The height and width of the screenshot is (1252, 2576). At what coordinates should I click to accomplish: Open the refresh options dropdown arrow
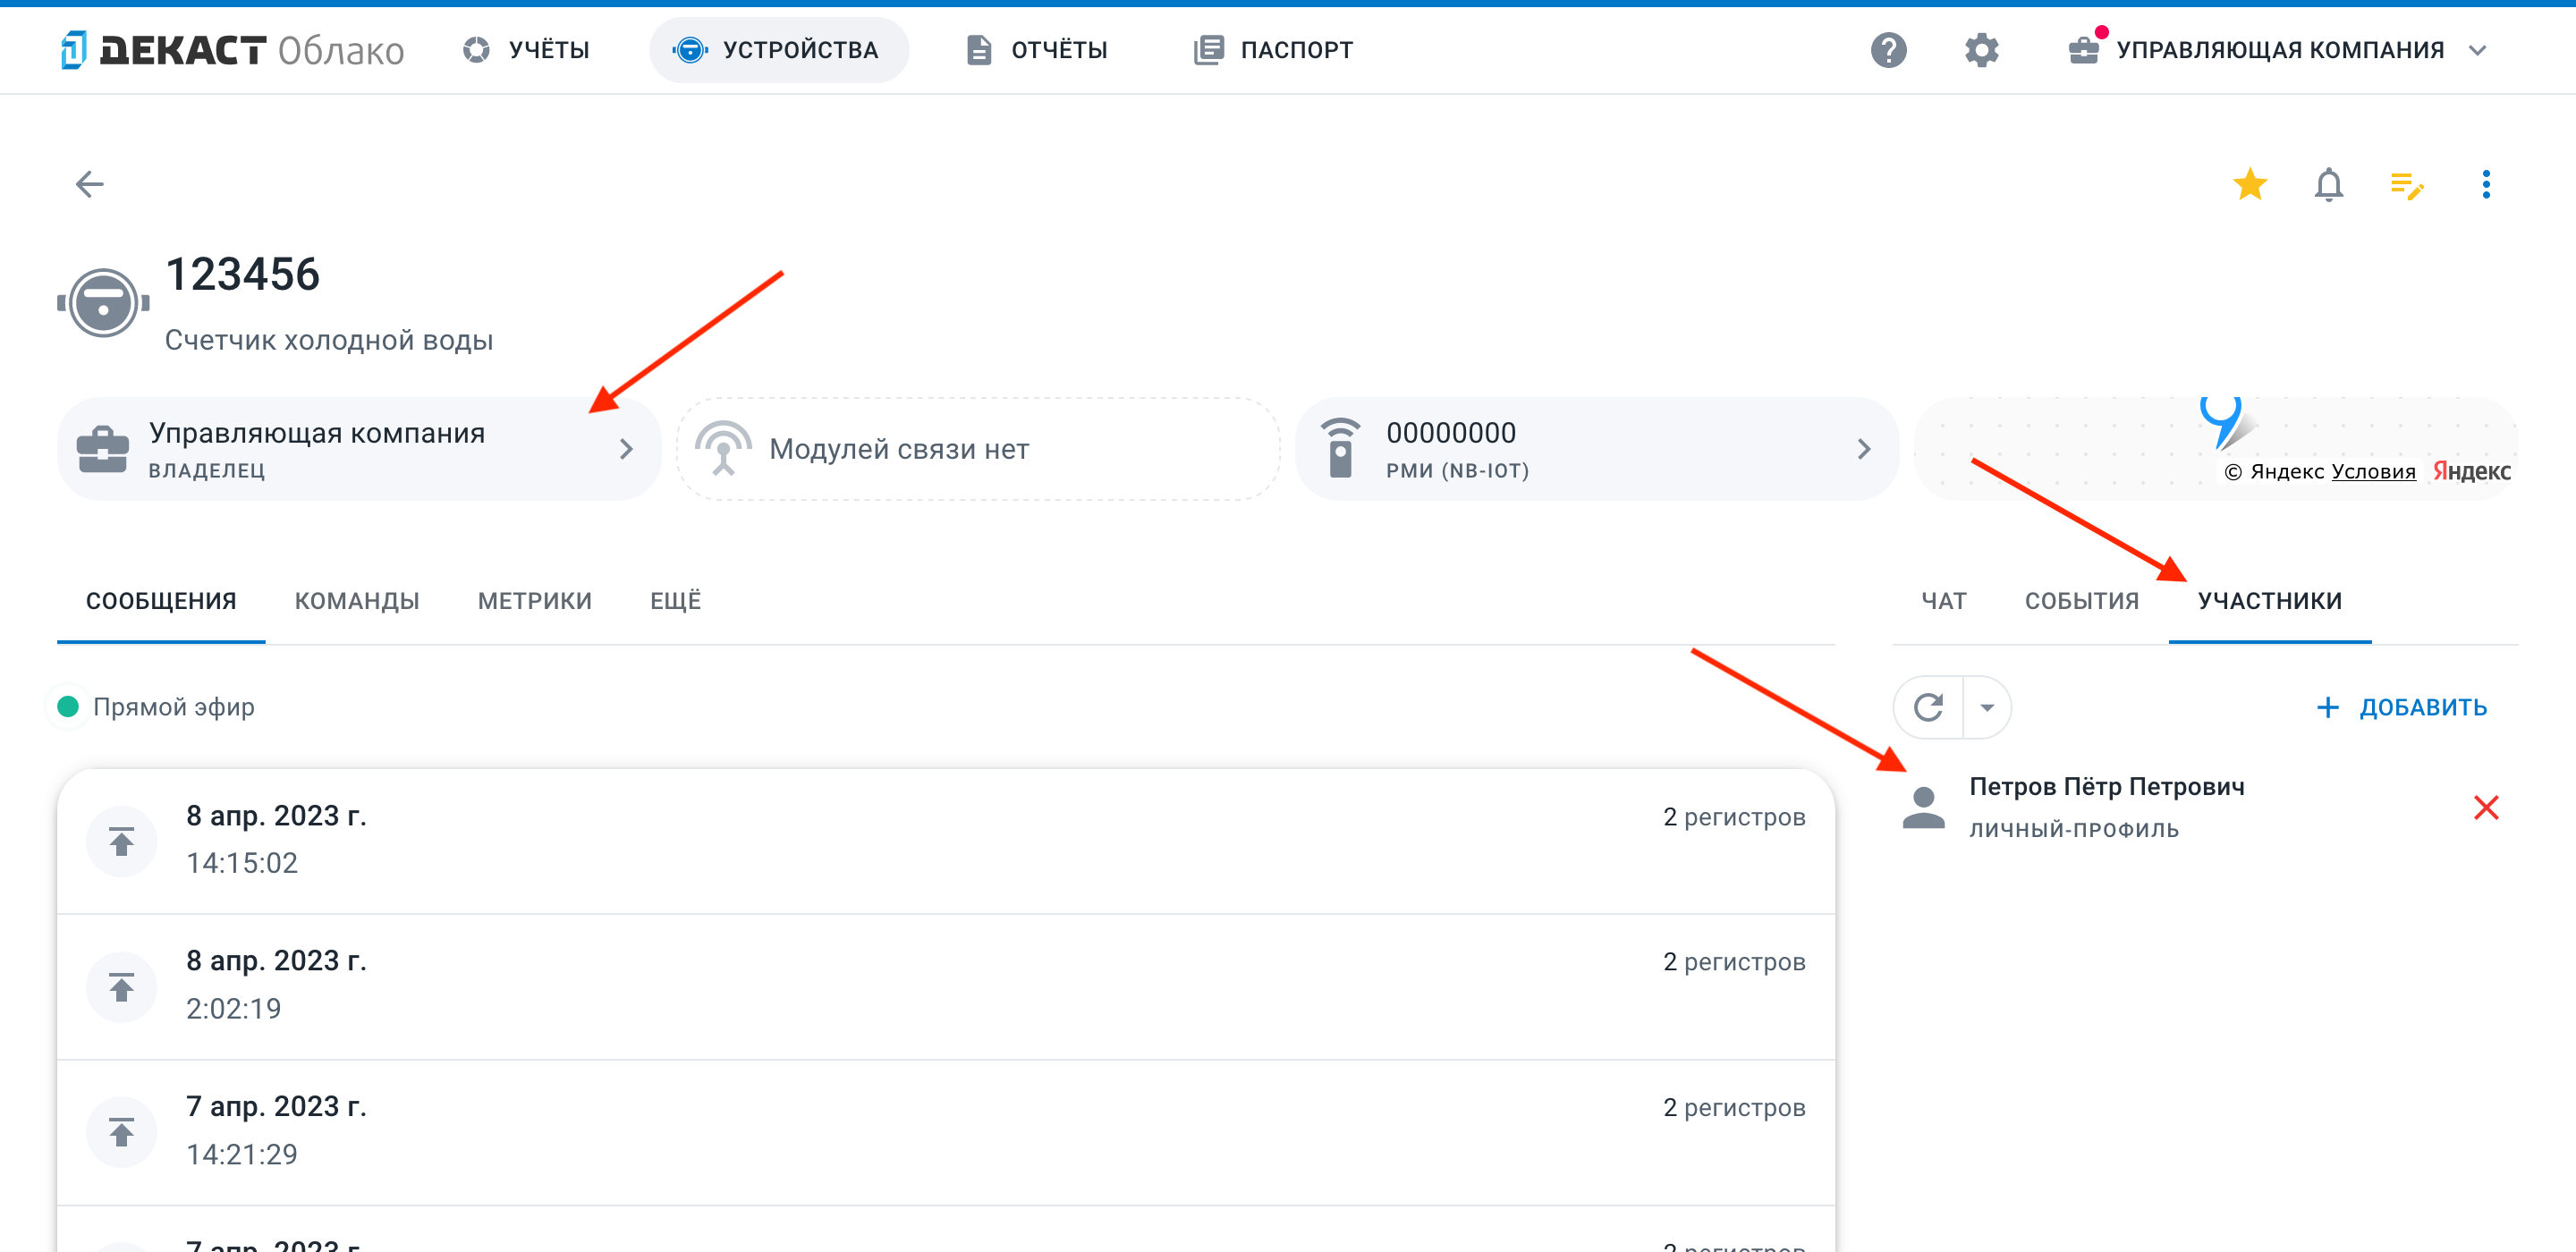pyautogui.click(x=1987, y=707)
